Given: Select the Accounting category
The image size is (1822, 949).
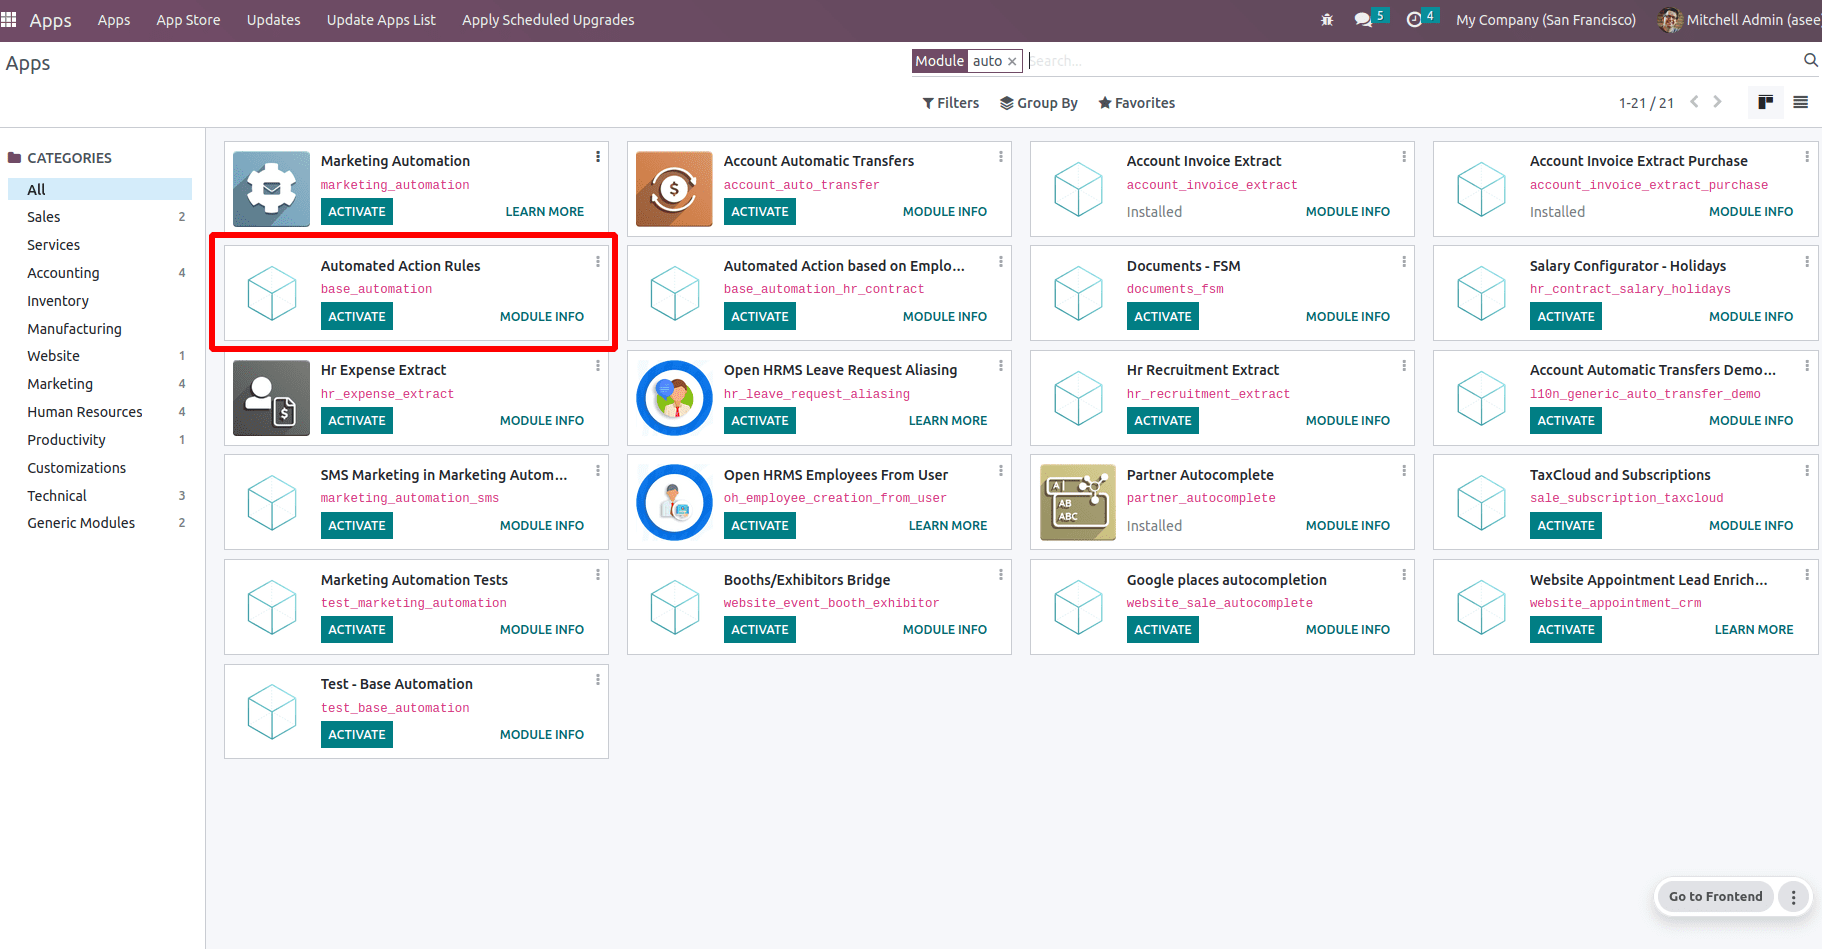Looking at the screenshot, I should pos(100,273).
